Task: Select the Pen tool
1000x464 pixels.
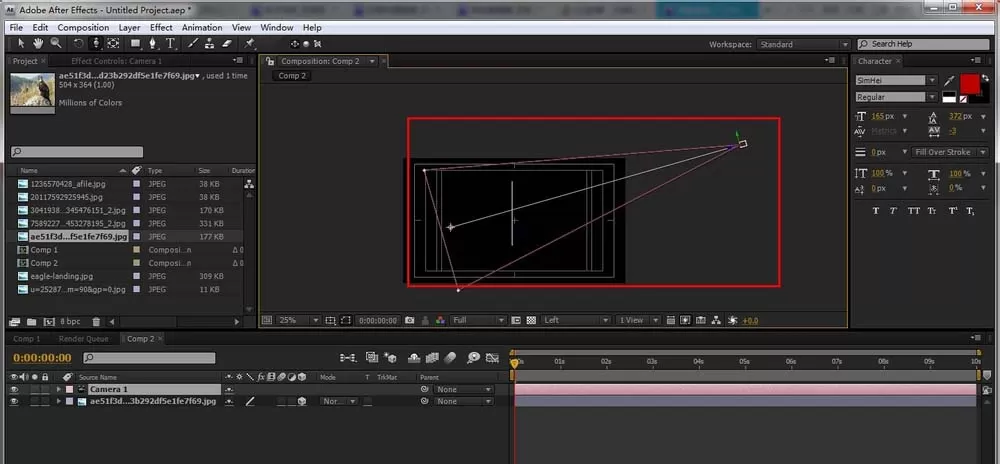Action: [152, 43]
